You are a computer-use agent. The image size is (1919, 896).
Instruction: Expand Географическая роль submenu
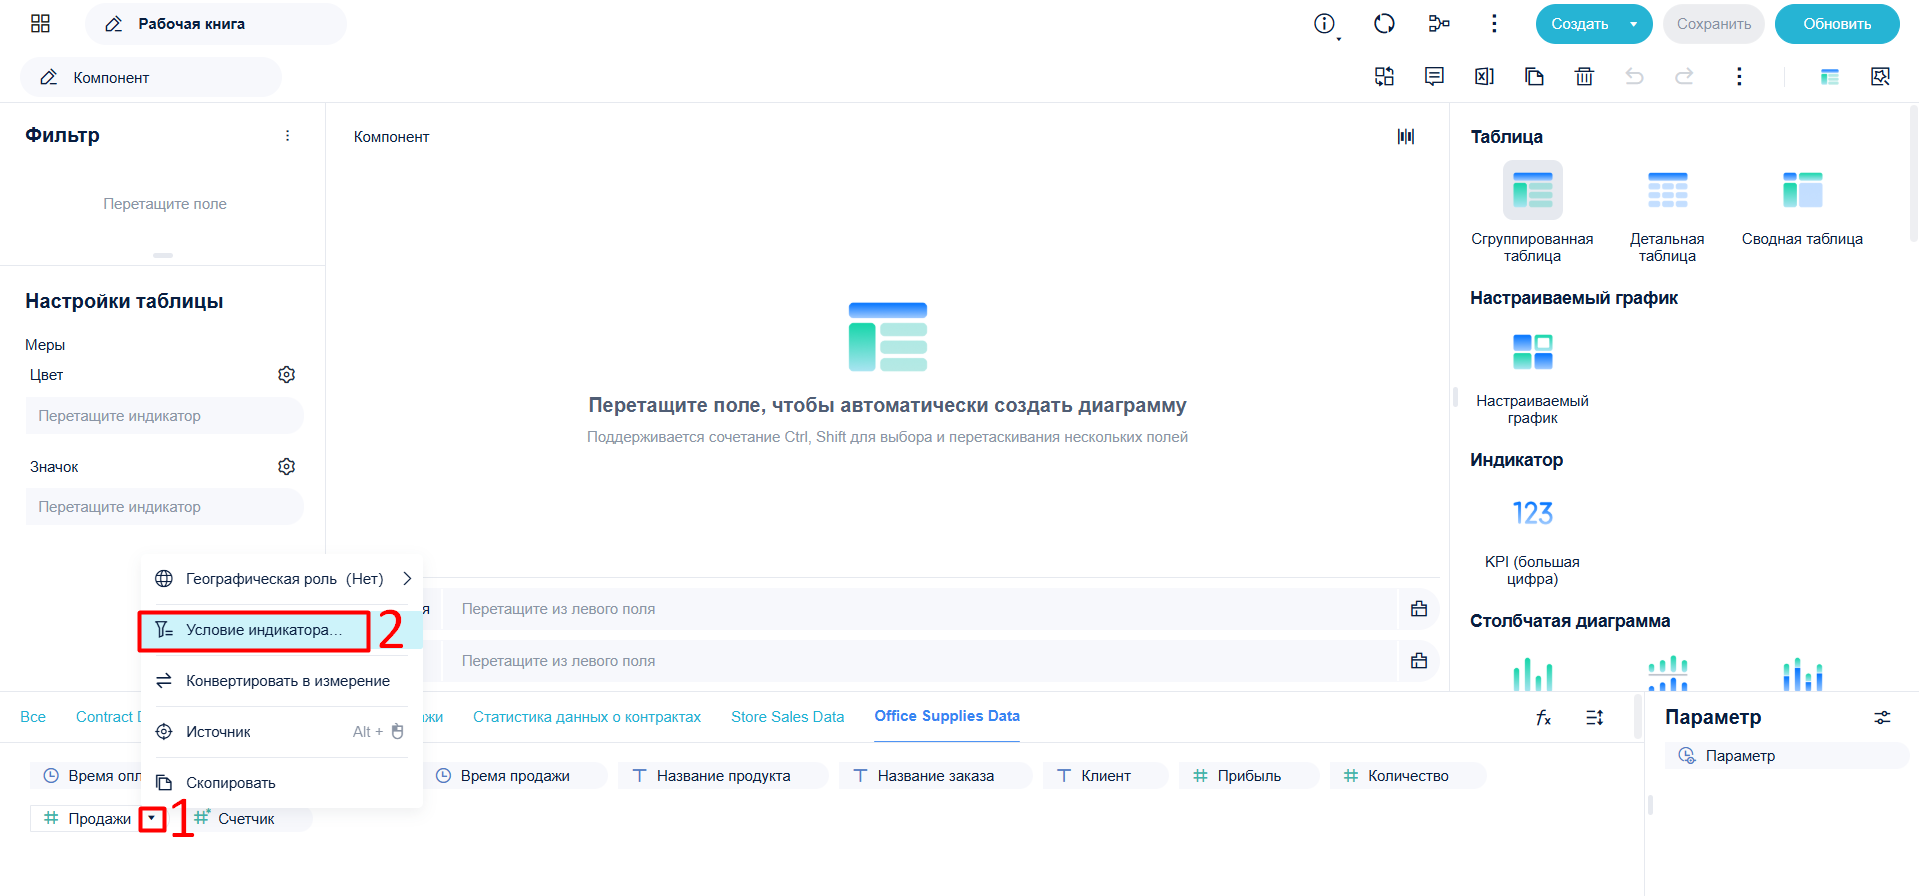(407, 579)
